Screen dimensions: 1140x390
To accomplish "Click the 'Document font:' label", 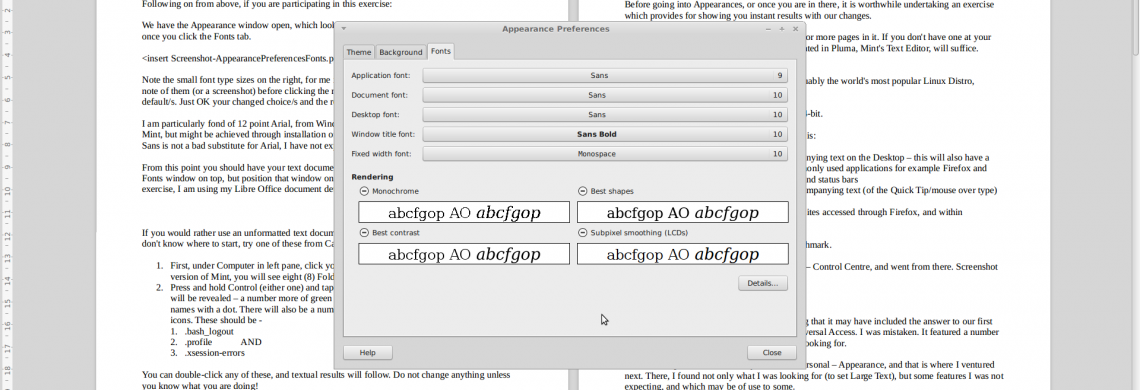I will click(380, 95).
